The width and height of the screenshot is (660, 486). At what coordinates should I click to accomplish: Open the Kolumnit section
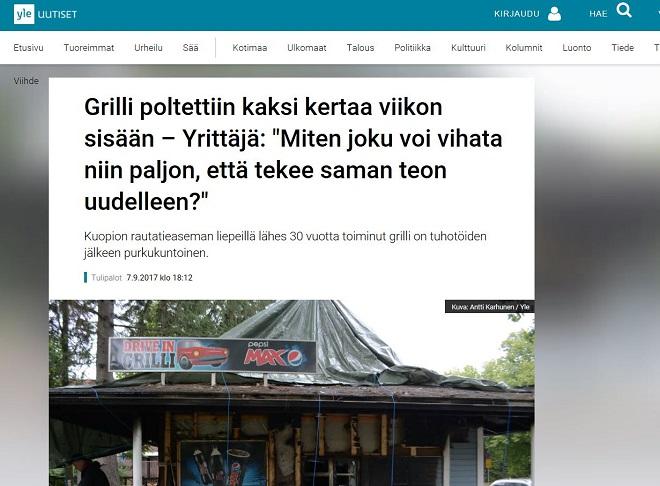coord(524,48)
